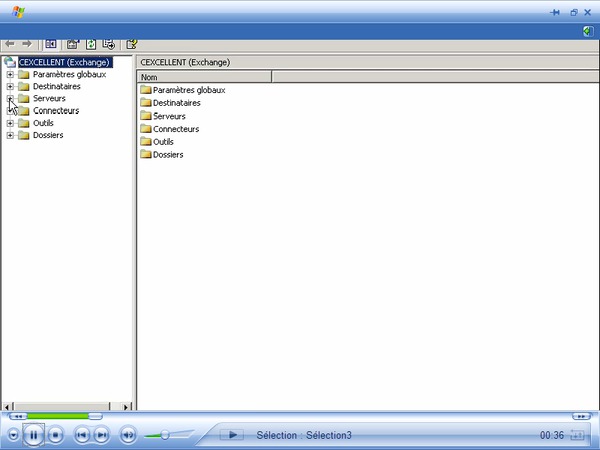Select Connecteurs folder in right list pane
The image size is (600, 450).
coord(175,129)
